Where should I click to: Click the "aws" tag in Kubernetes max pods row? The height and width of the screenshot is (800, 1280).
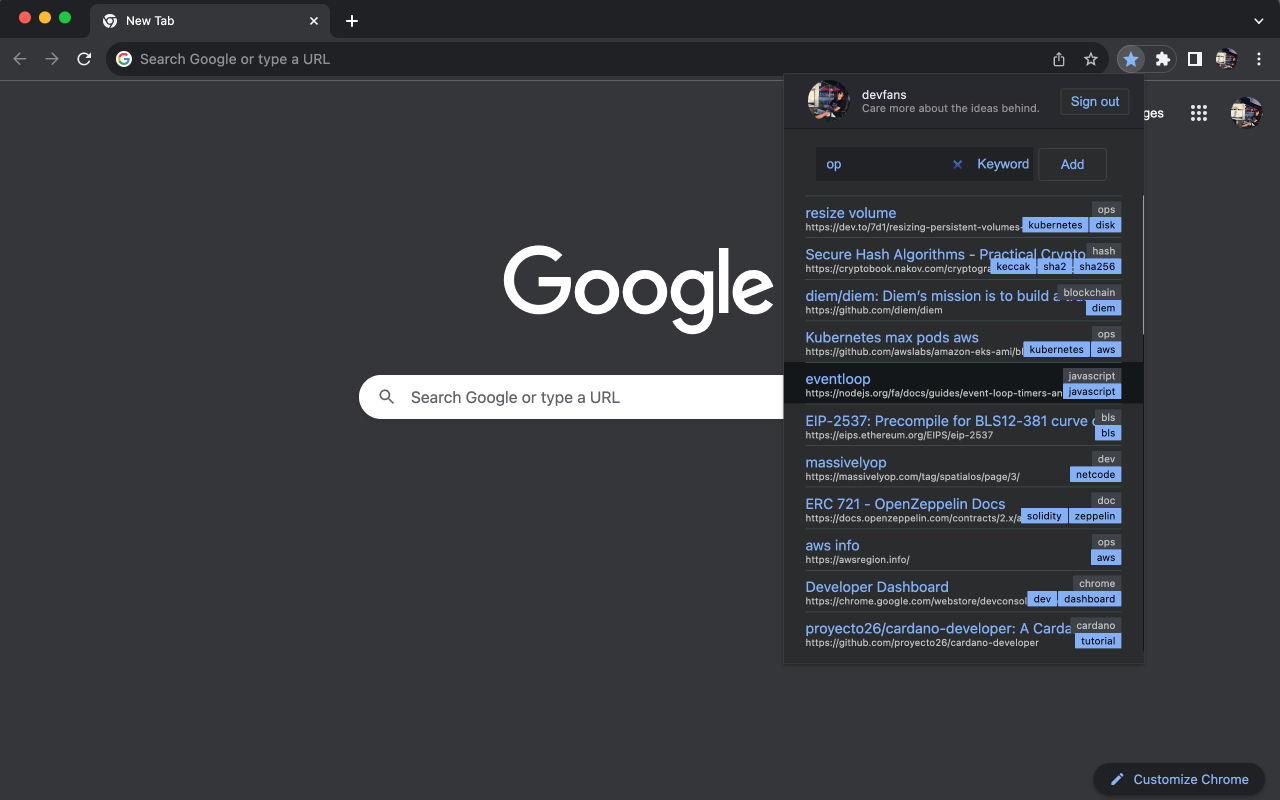(1105, 350)
